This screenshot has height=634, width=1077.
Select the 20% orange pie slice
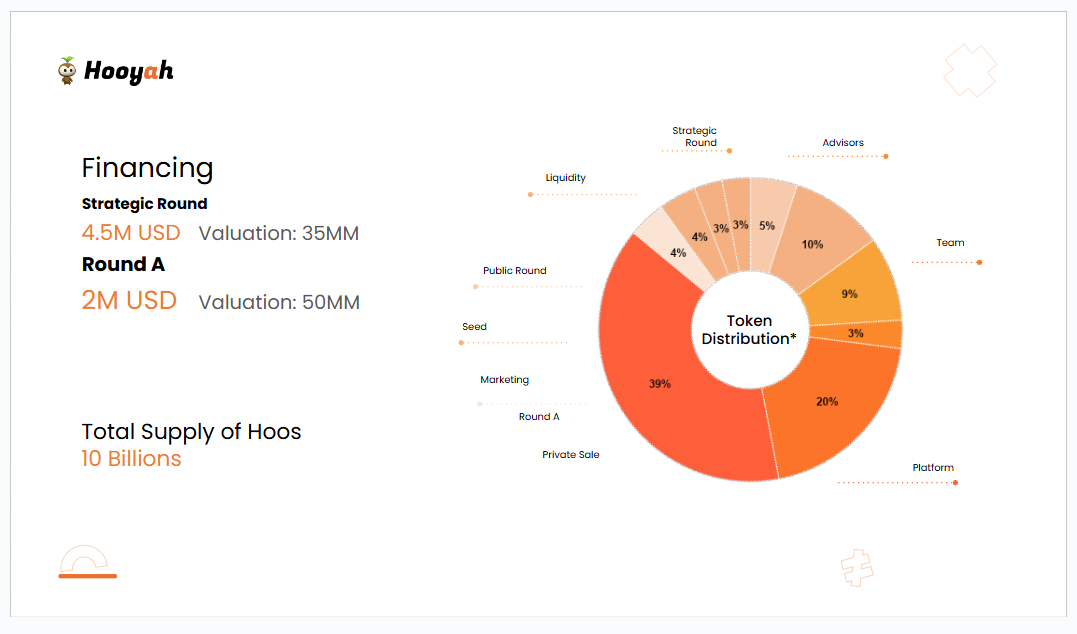[828, 401]
